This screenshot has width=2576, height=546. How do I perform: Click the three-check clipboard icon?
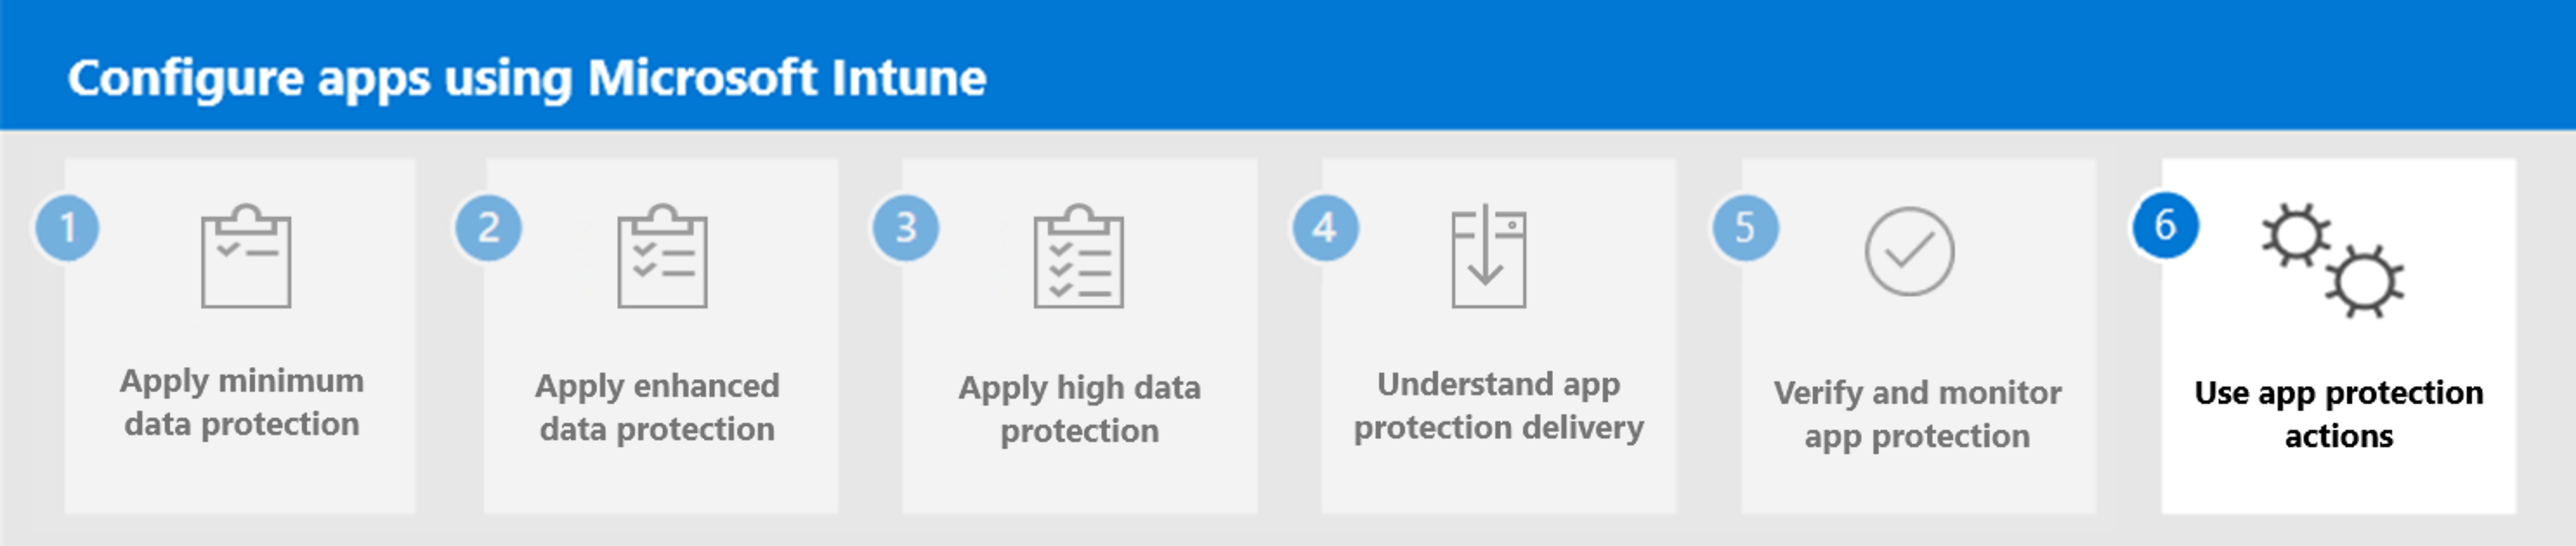1078,257
